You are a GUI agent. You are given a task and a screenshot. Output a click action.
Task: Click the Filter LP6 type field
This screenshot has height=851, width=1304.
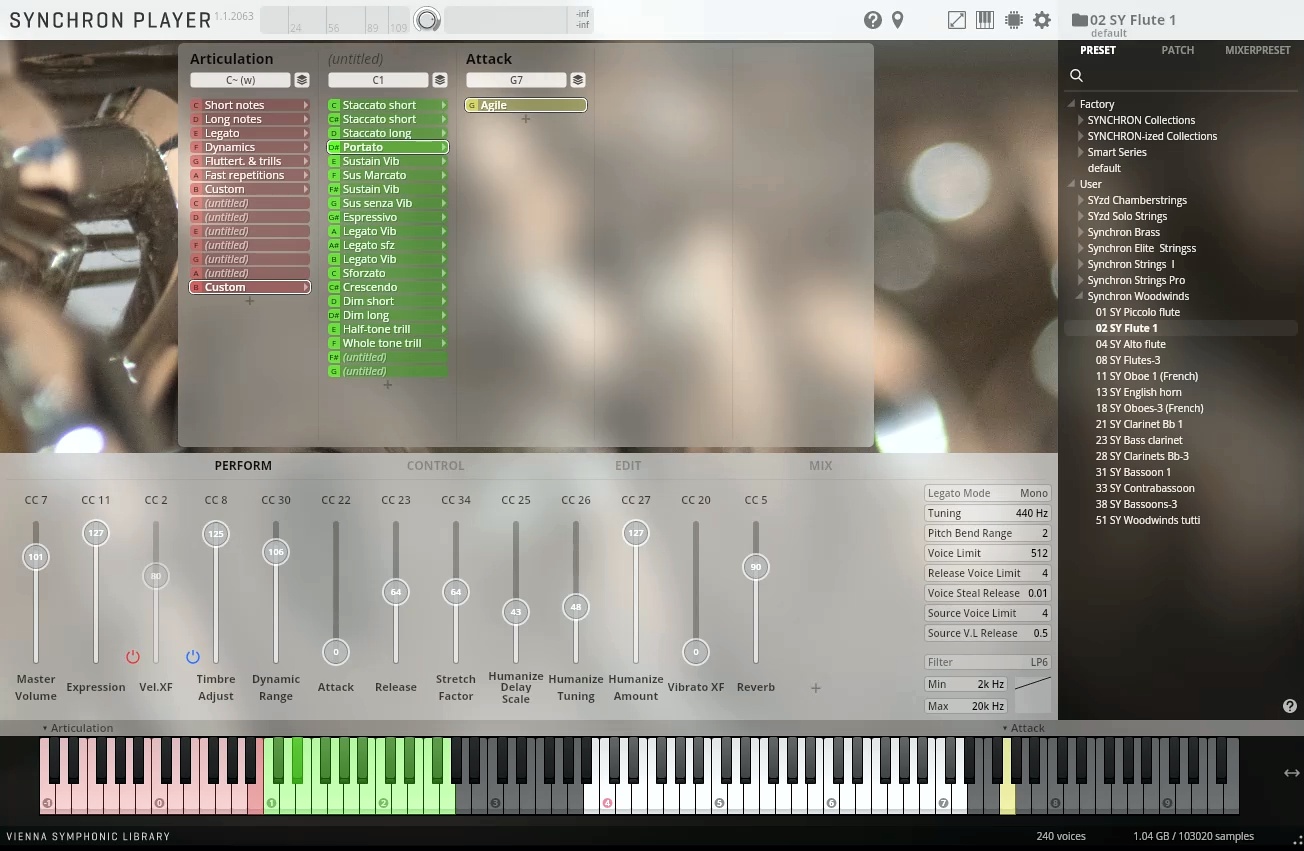click(988, 662)
